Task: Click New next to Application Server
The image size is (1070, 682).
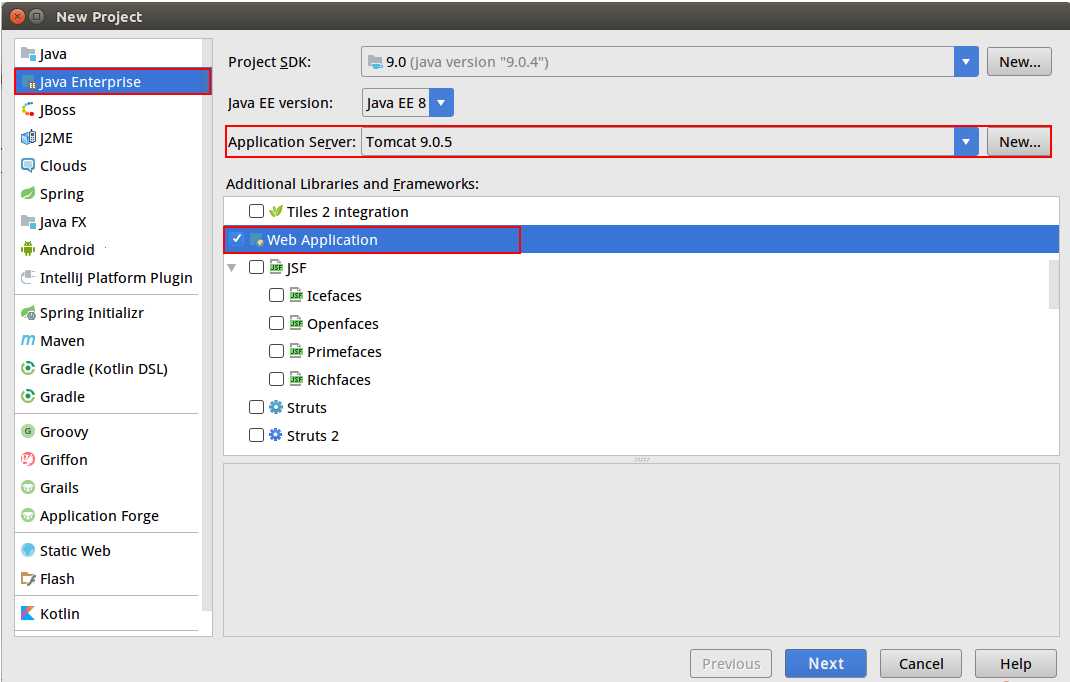Action: click(x=1019, y=141)
